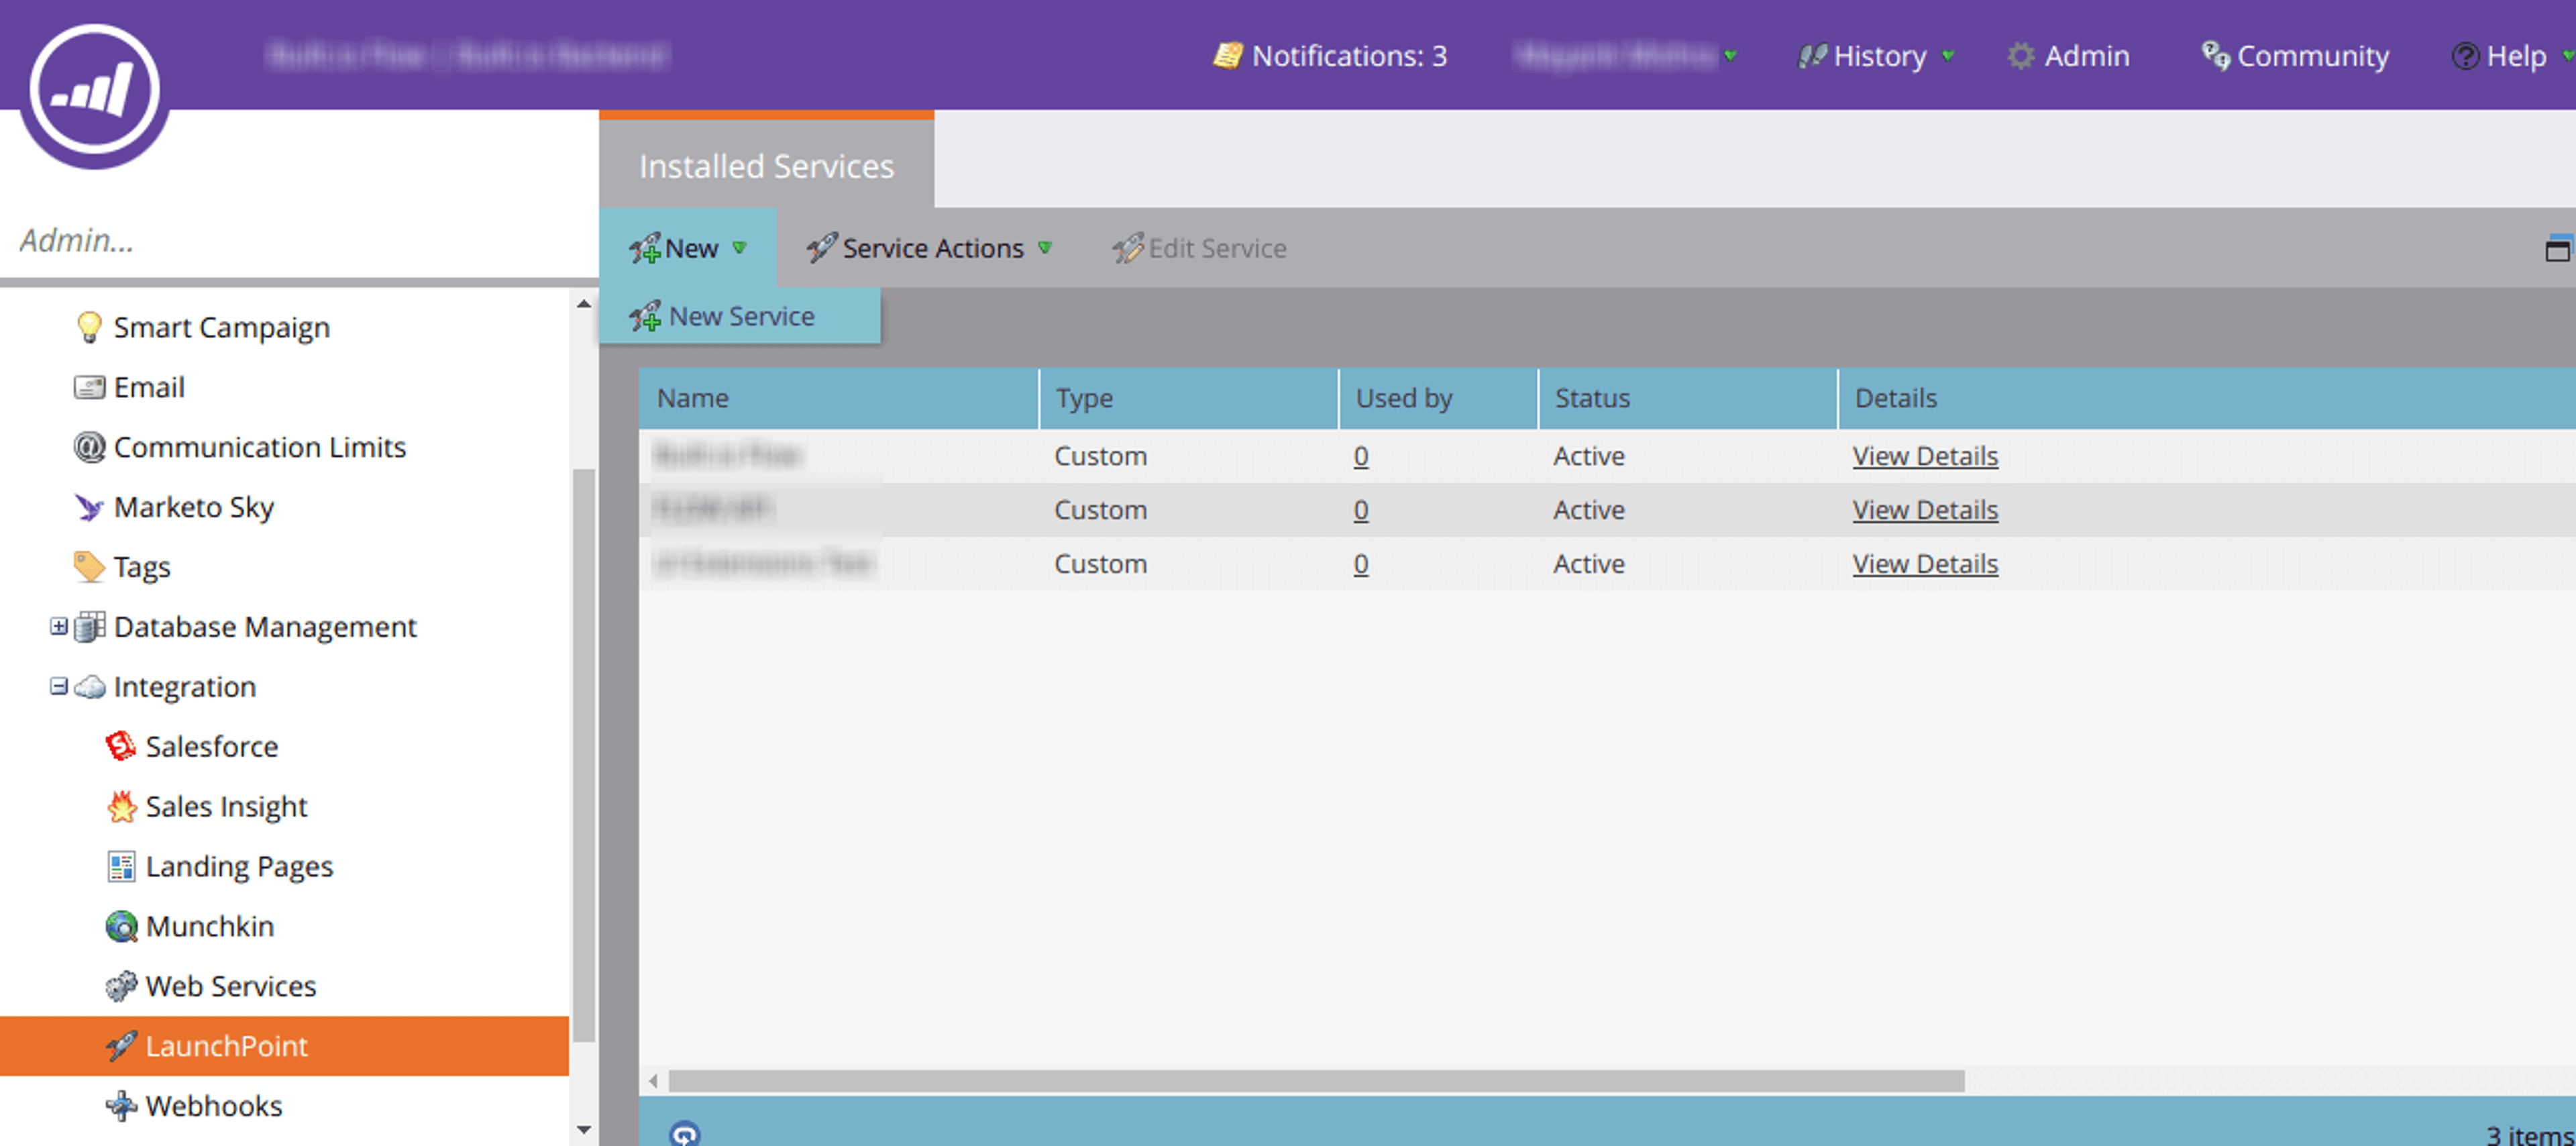This screenshot has width=2576, height=1146.
Task: Open Marketo Sky in the tree
Action: 193,507
